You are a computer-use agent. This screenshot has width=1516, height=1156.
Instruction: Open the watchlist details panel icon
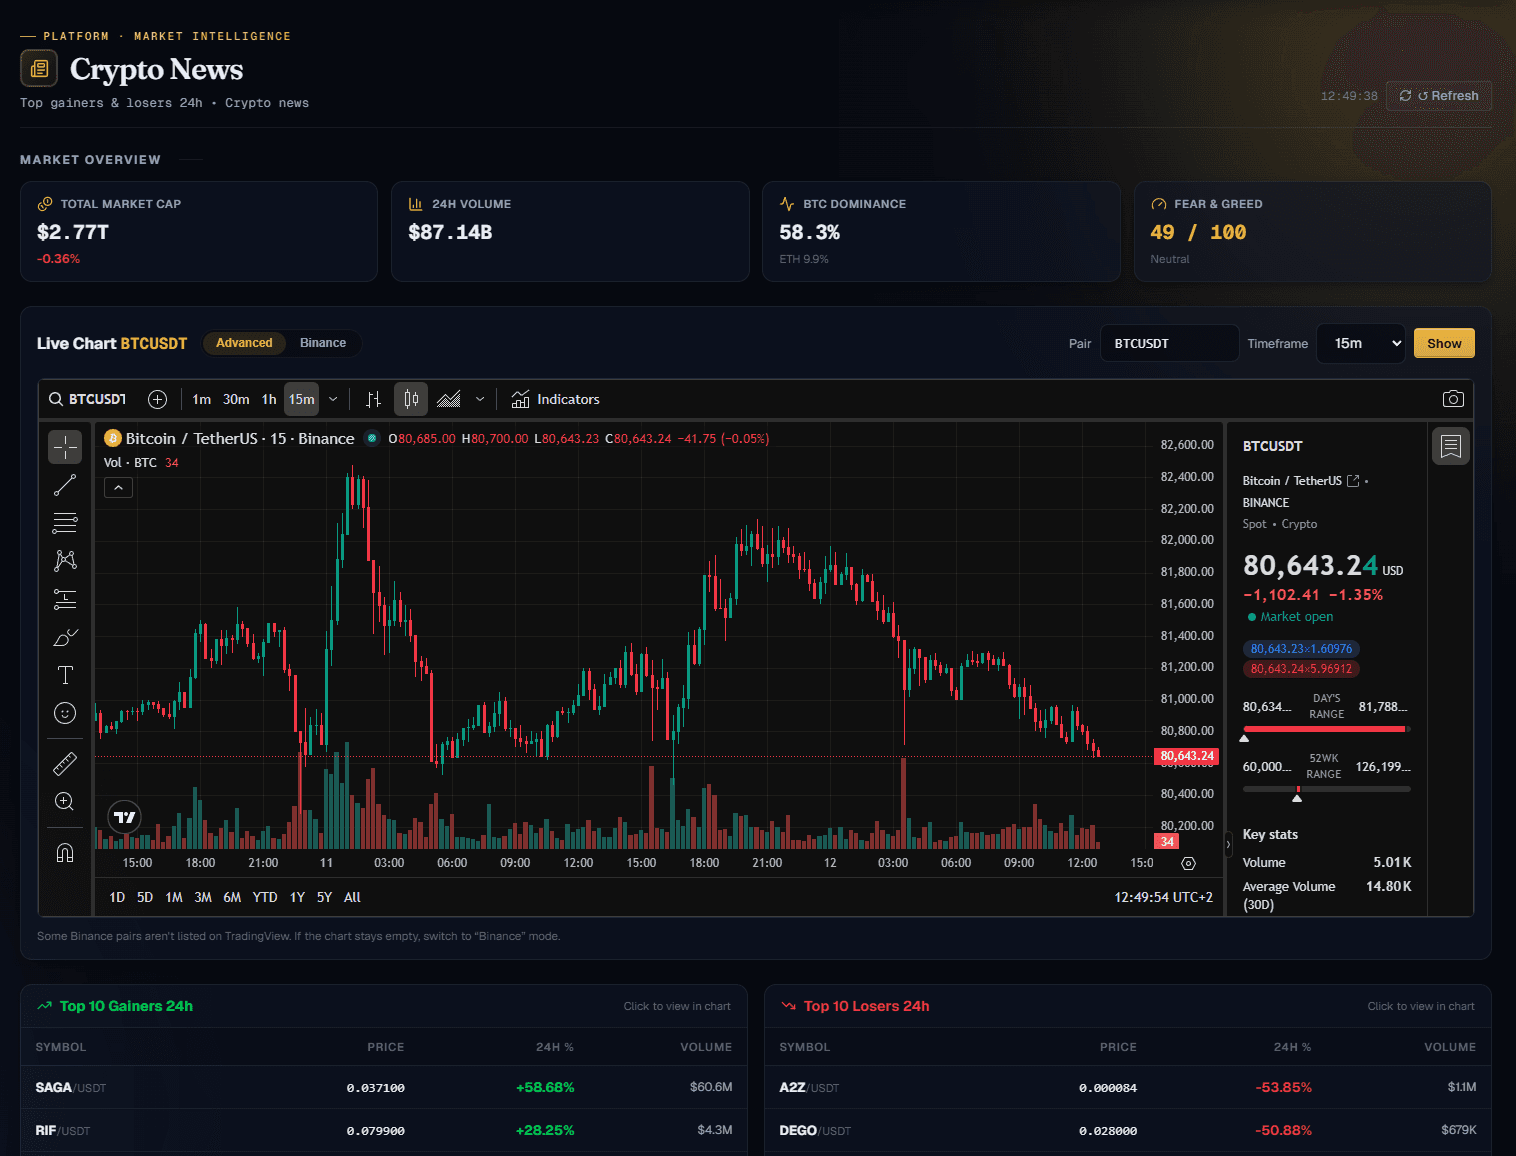pyautogui.click(x=1451, y=446)
